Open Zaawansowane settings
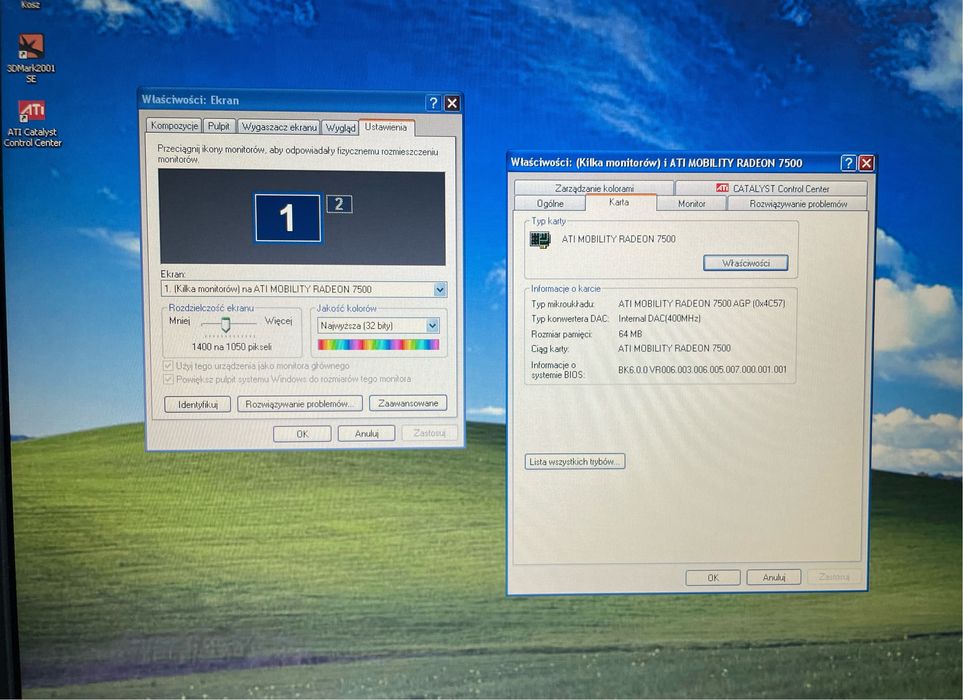The image size is (963, 700). [408, 403]
